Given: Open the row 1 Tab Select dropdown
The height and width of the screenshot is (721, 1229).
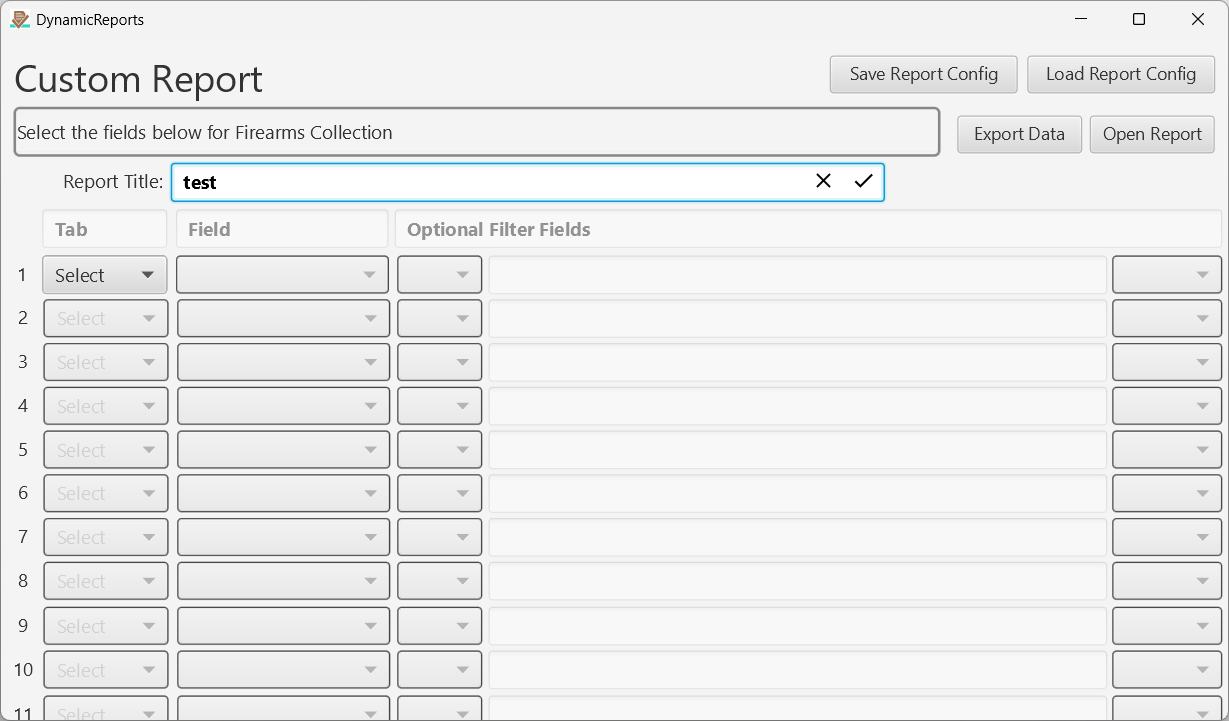Looking at the screenshot, I should pyautogui.click(x=105, y=275).
